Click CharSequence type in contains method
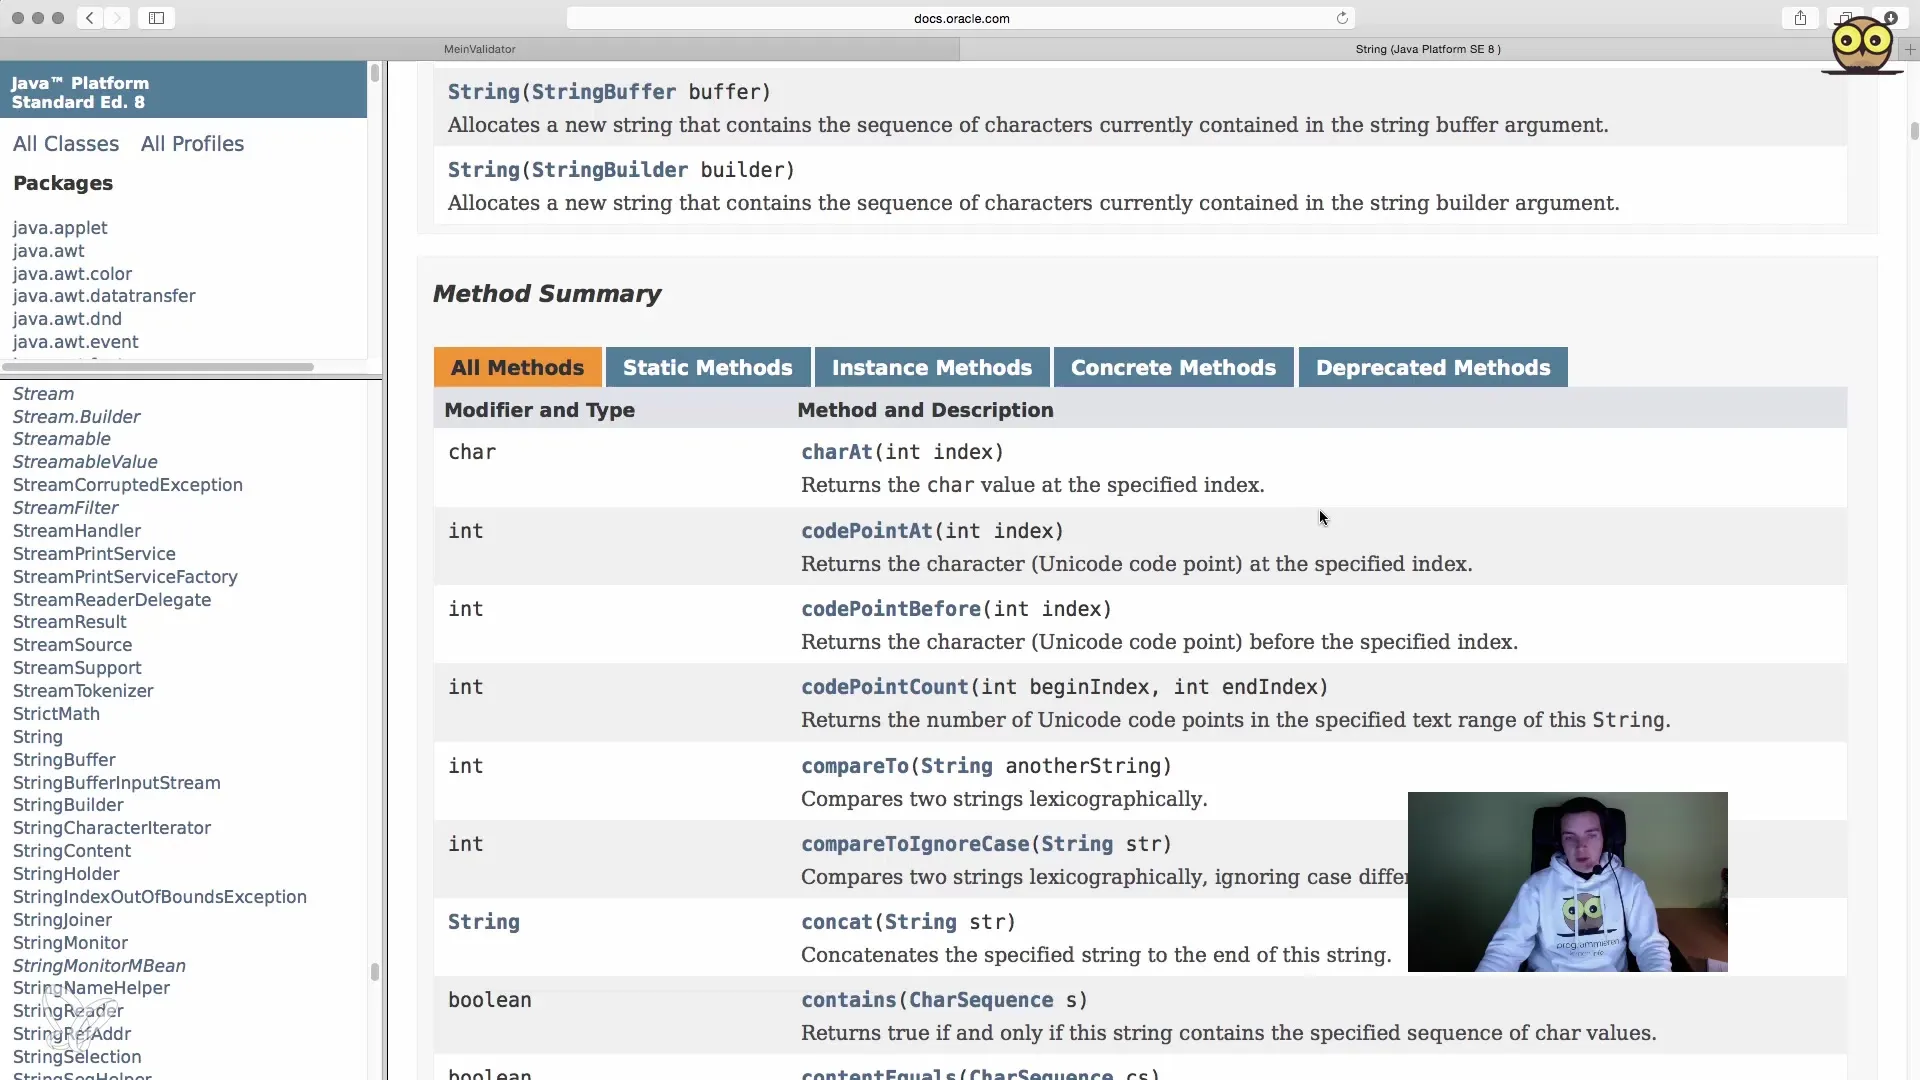The width and height of the screenshot is (1920, 1080). tap(981, 1000)
